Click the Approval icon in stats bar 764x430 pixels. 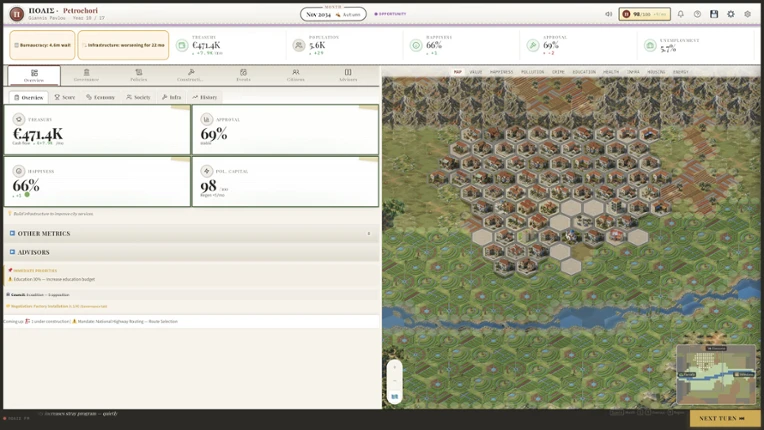coord(533,45)
